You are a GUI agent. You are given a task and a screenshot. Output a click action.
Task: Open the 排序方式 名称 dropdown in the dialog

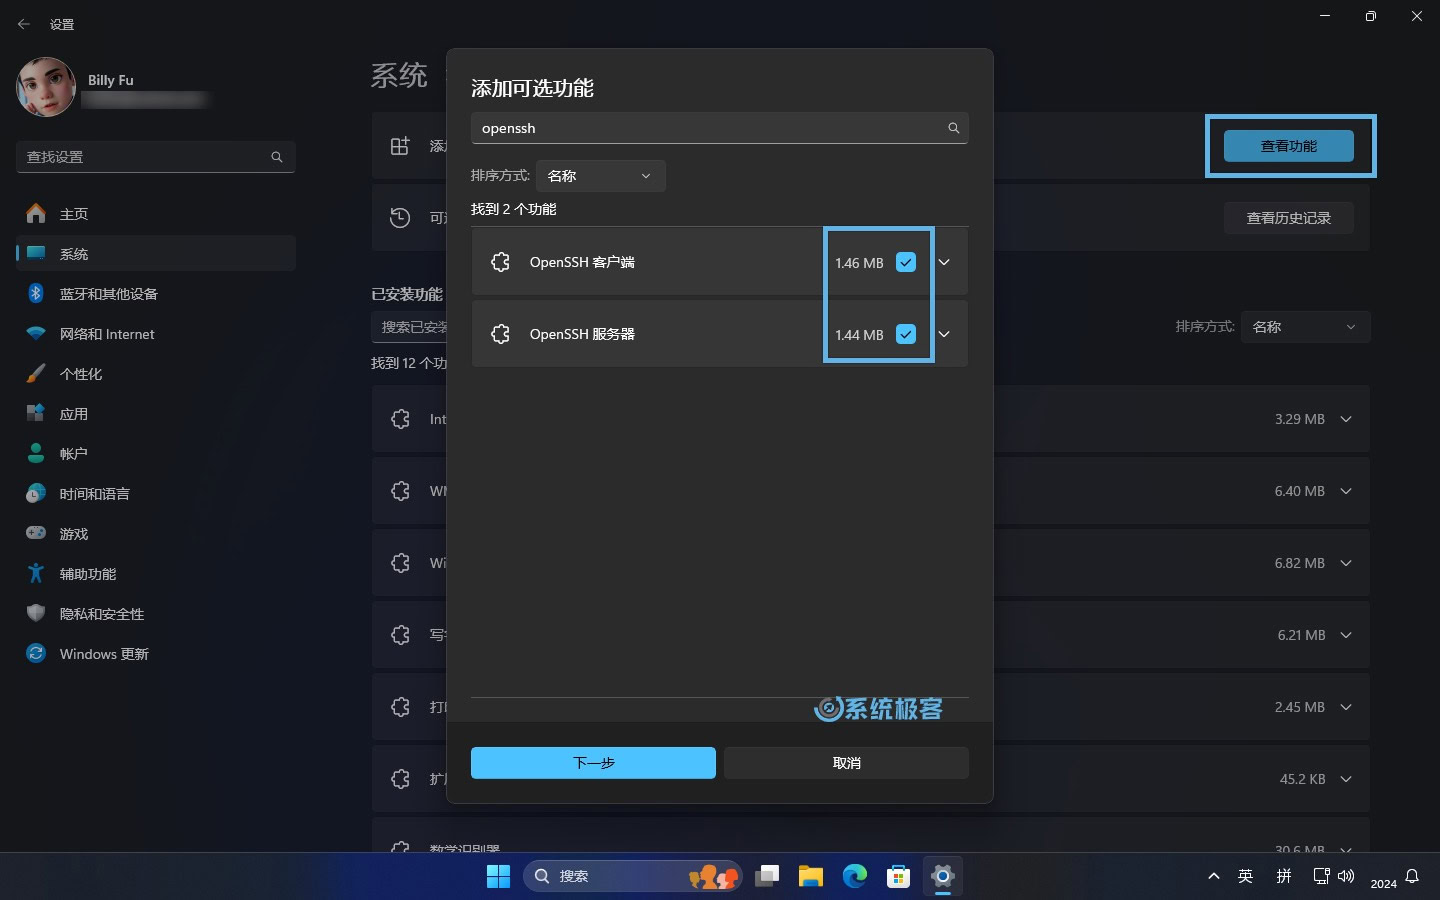[x=599, y=175]
